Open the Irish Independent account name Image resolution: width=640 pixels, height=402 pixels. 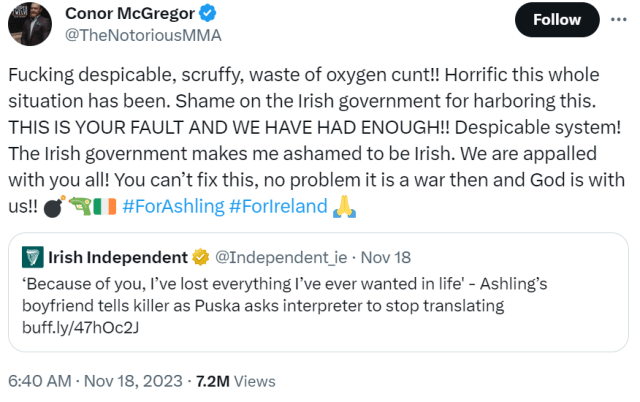pos(118,258)
